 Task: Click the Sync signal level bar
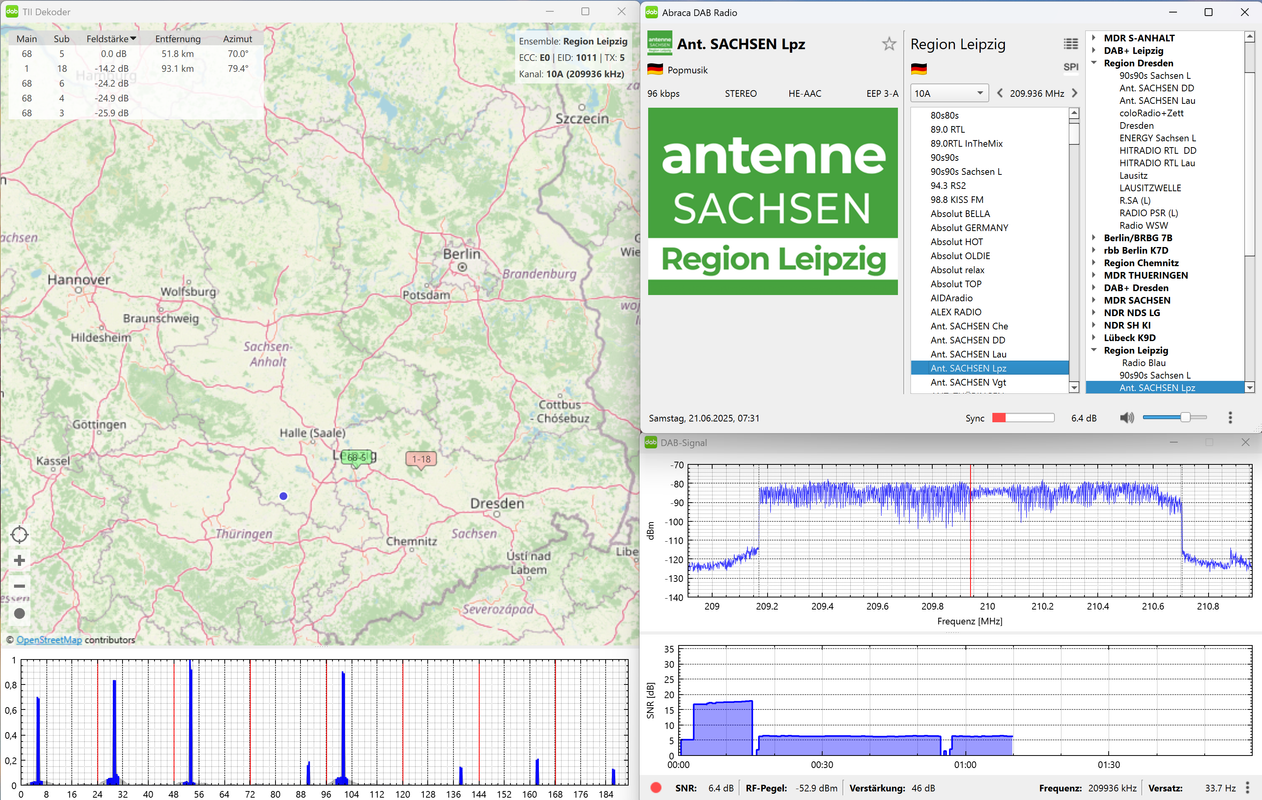pos(1023,417)
